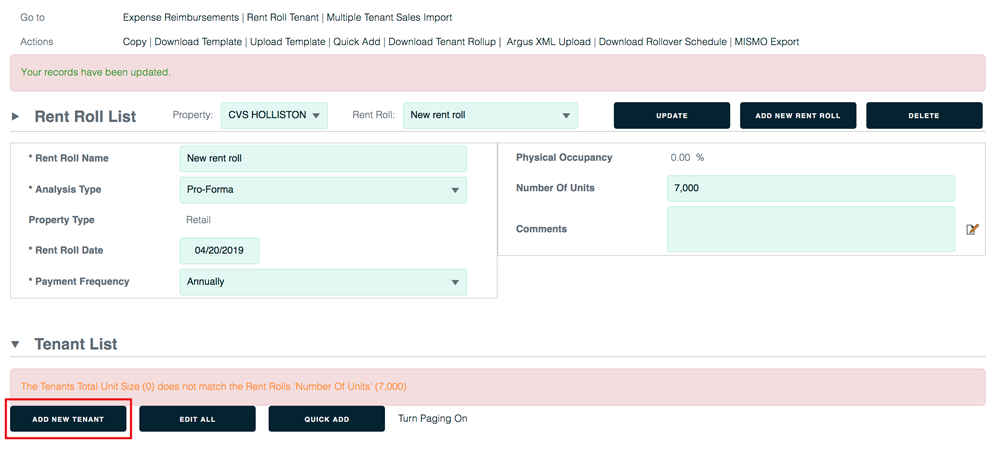Collapse the Tenant List section triangle

[x=15, y=344]
